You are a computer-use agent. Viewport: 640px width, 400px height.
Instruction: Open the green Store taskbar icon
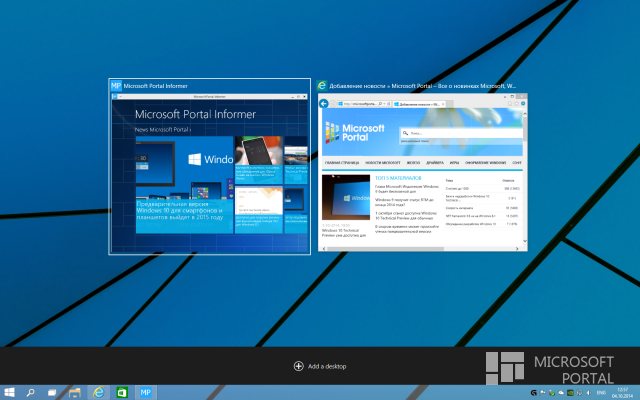tap(122, 393)
